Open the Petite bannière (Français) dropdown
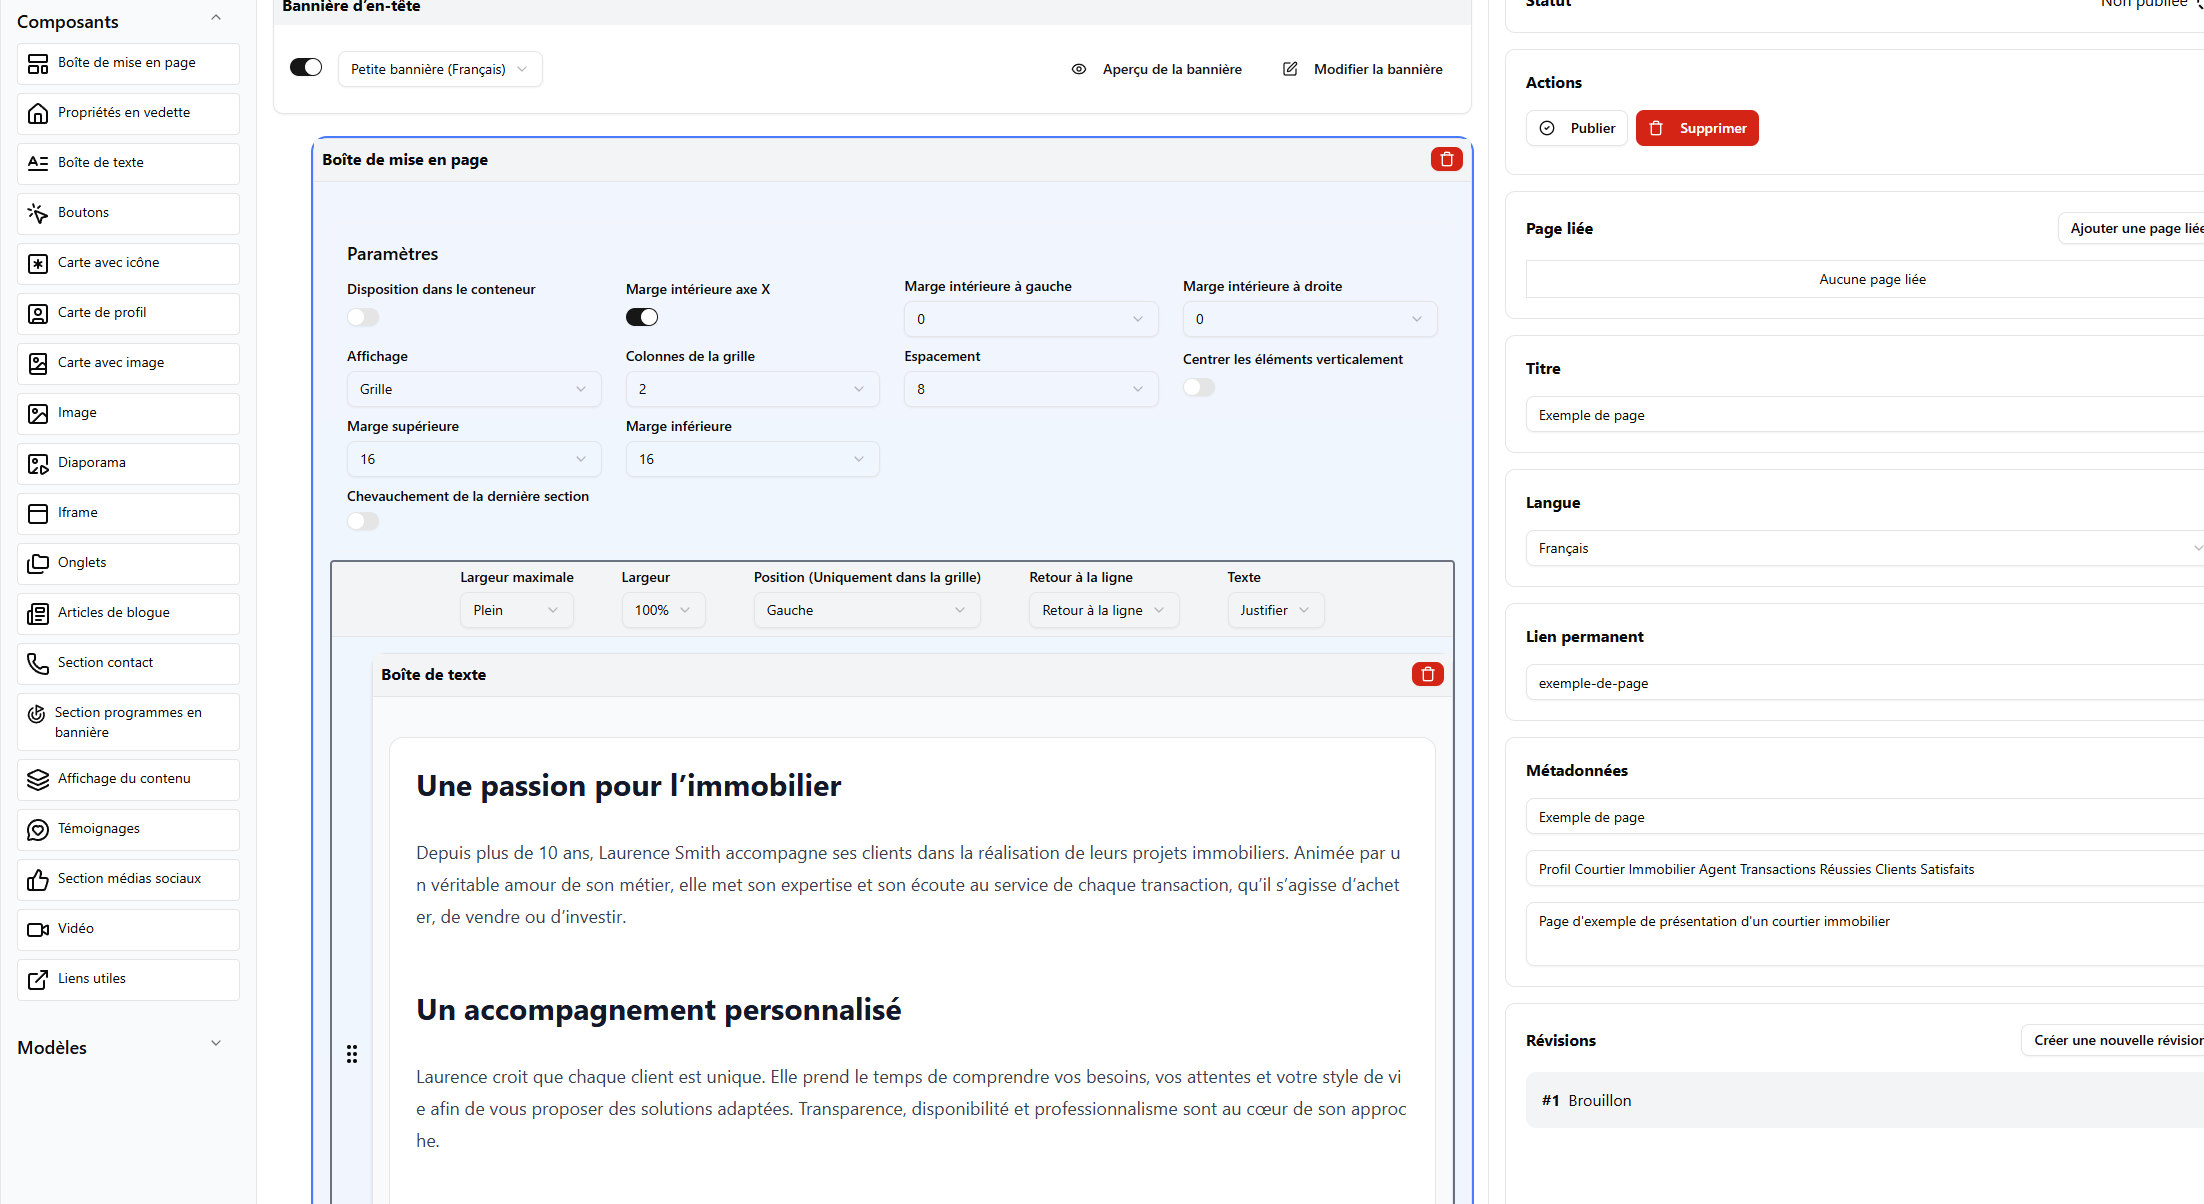The image size is (2204, 1204). point(440,69)
